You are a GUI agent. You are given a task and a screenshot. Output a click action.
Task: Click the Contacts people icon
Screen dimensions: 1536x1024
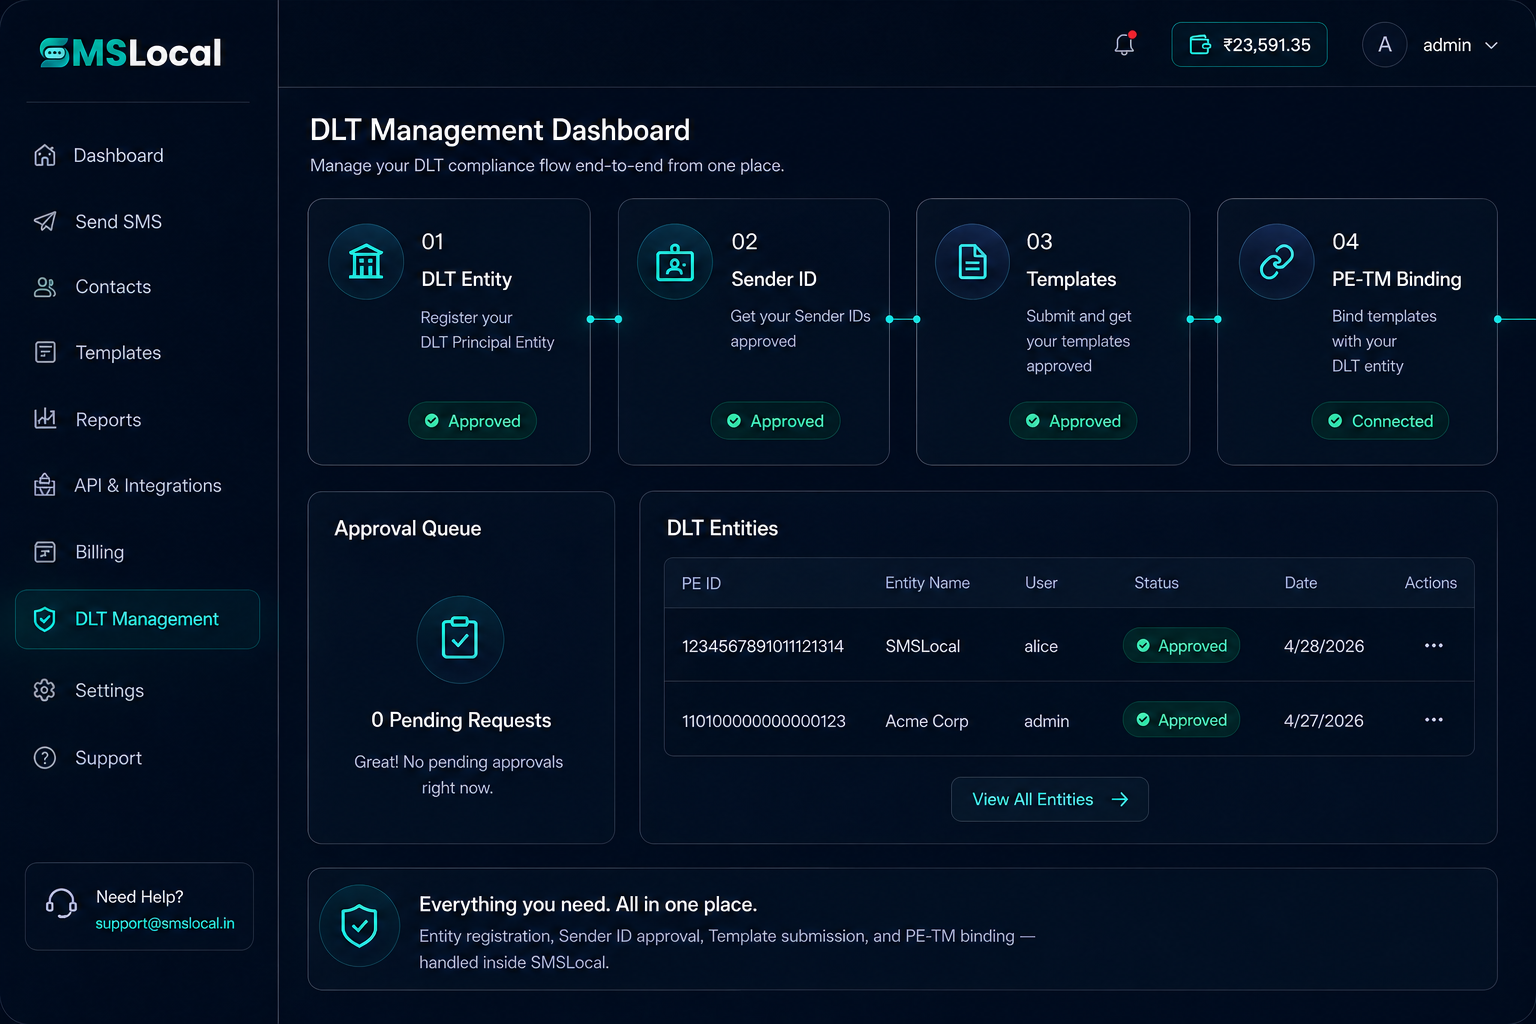pyautogui.click(x=45, y=287)
